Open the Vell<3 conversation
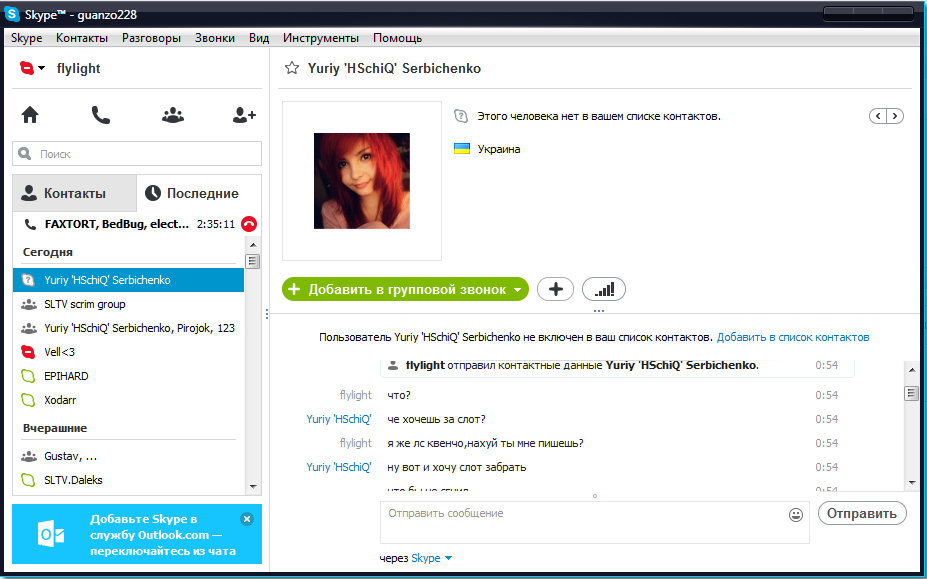927x579 pixels. pos(128,352)
